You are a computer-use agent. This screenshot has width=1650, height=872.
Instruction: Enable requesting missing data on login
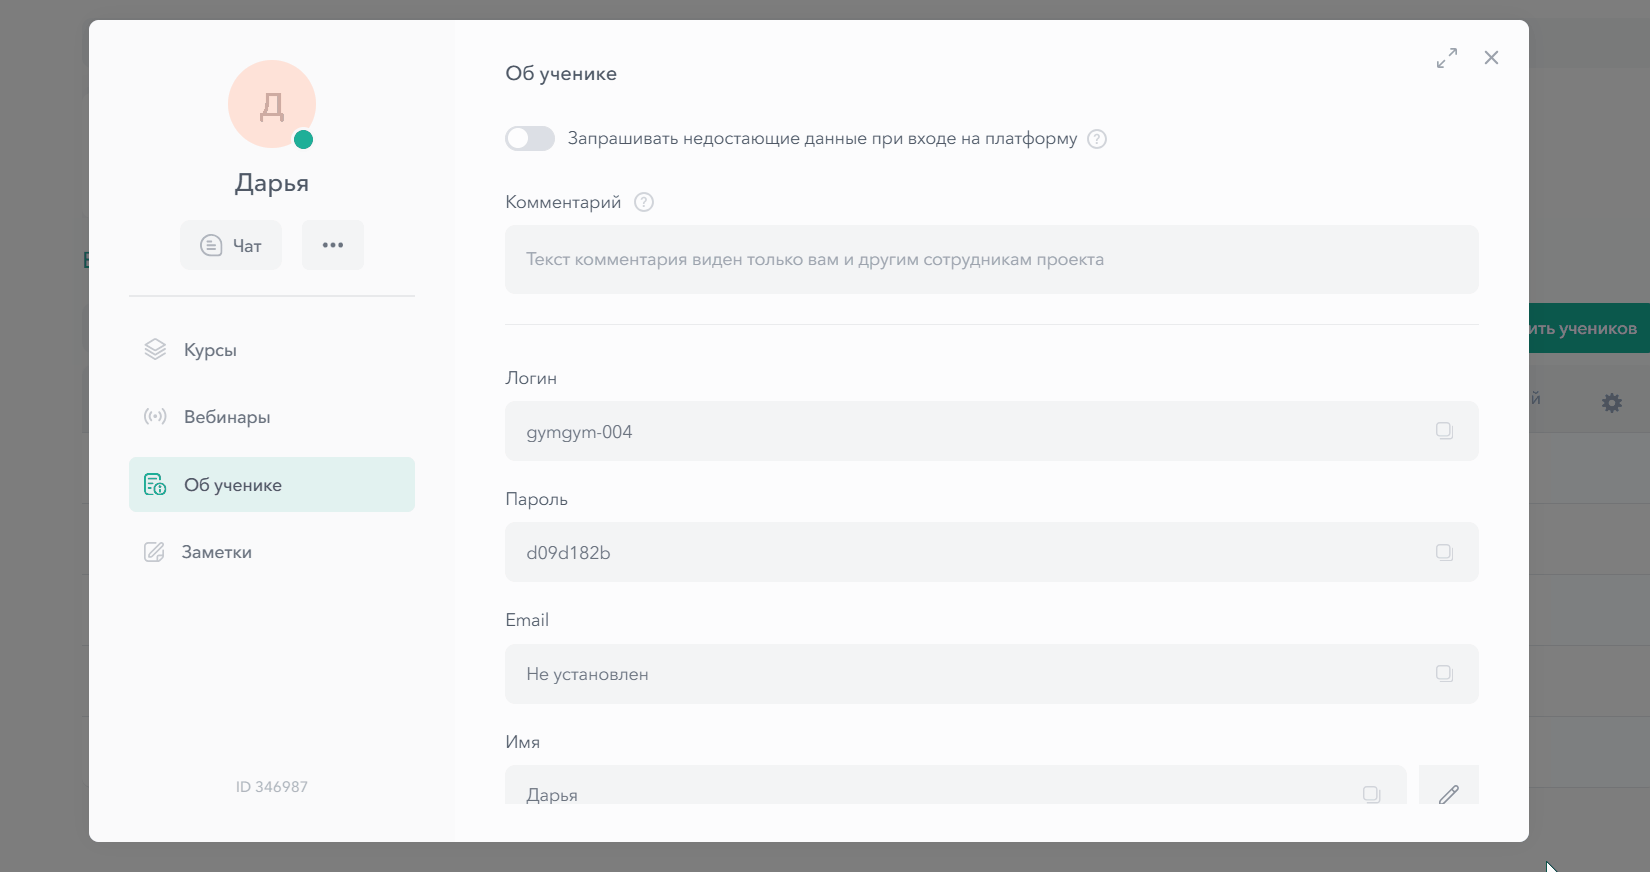pyautogui.click(x=530, y=139)
